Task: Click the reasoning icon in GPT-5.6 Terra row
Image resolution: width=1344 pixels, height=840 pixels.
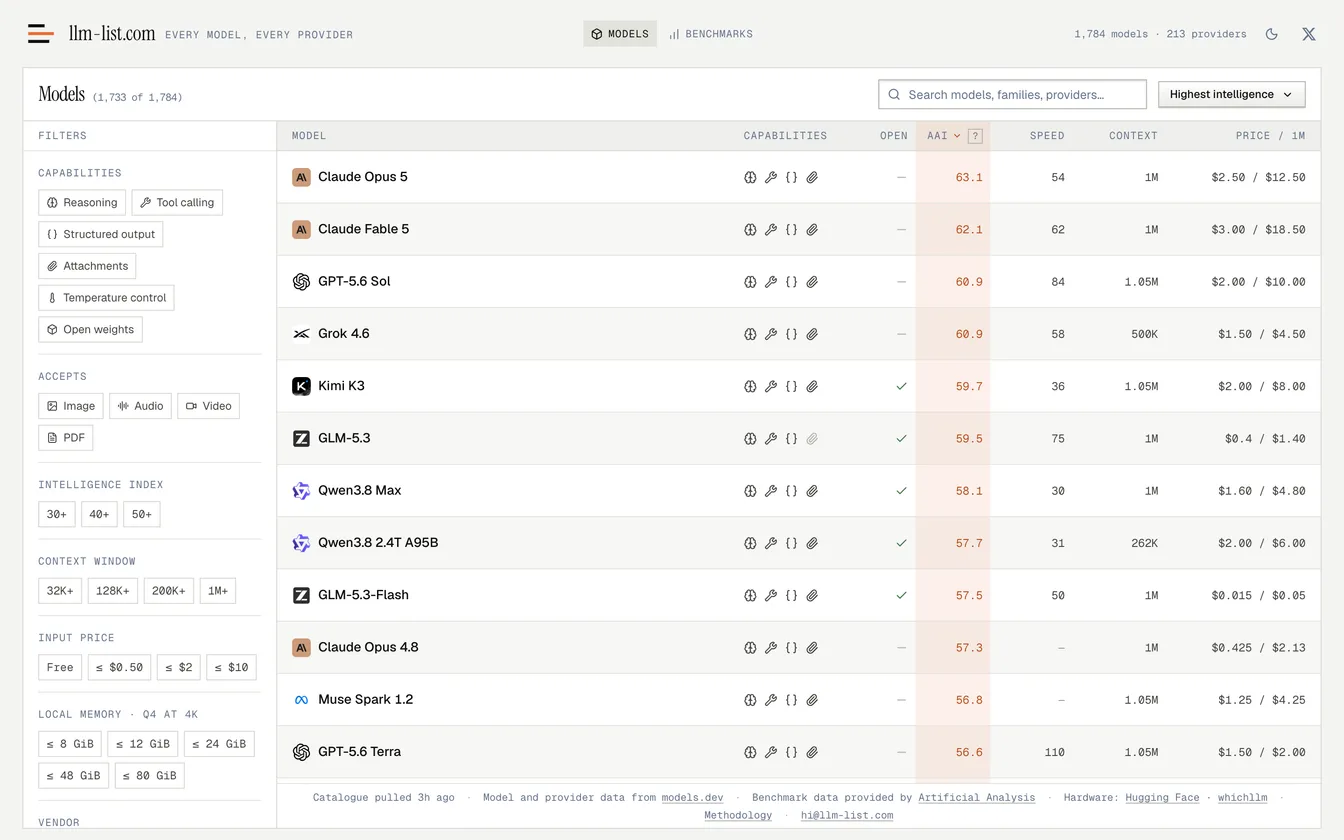Action: 750,752
